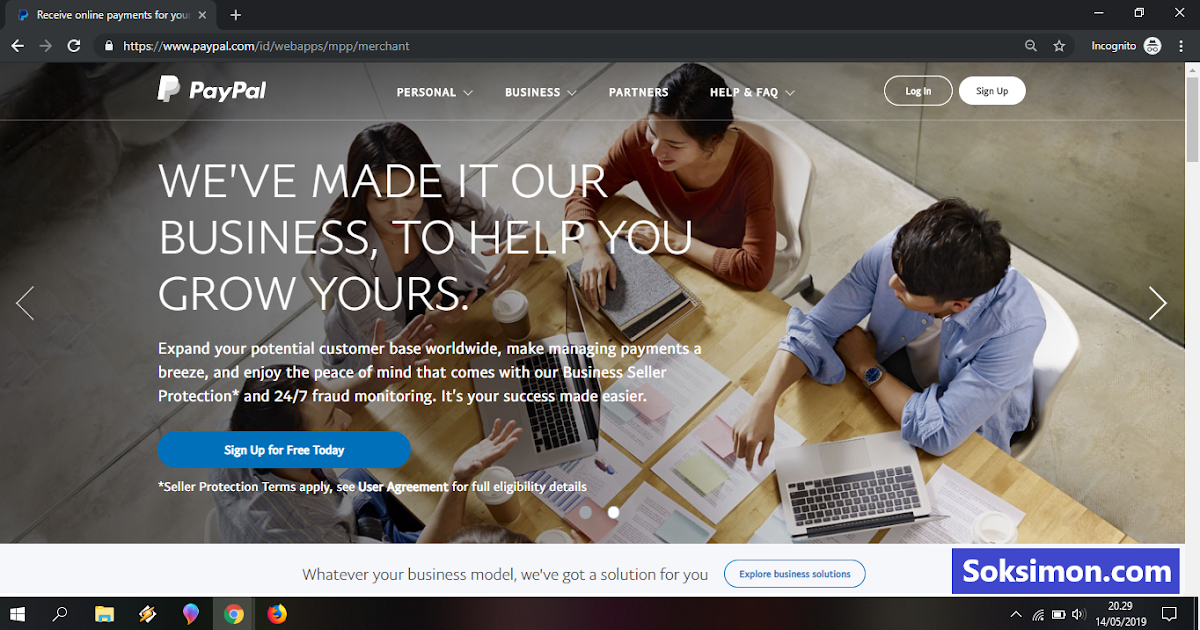Open a new tab with the plus icon

[x=236, y=15]
